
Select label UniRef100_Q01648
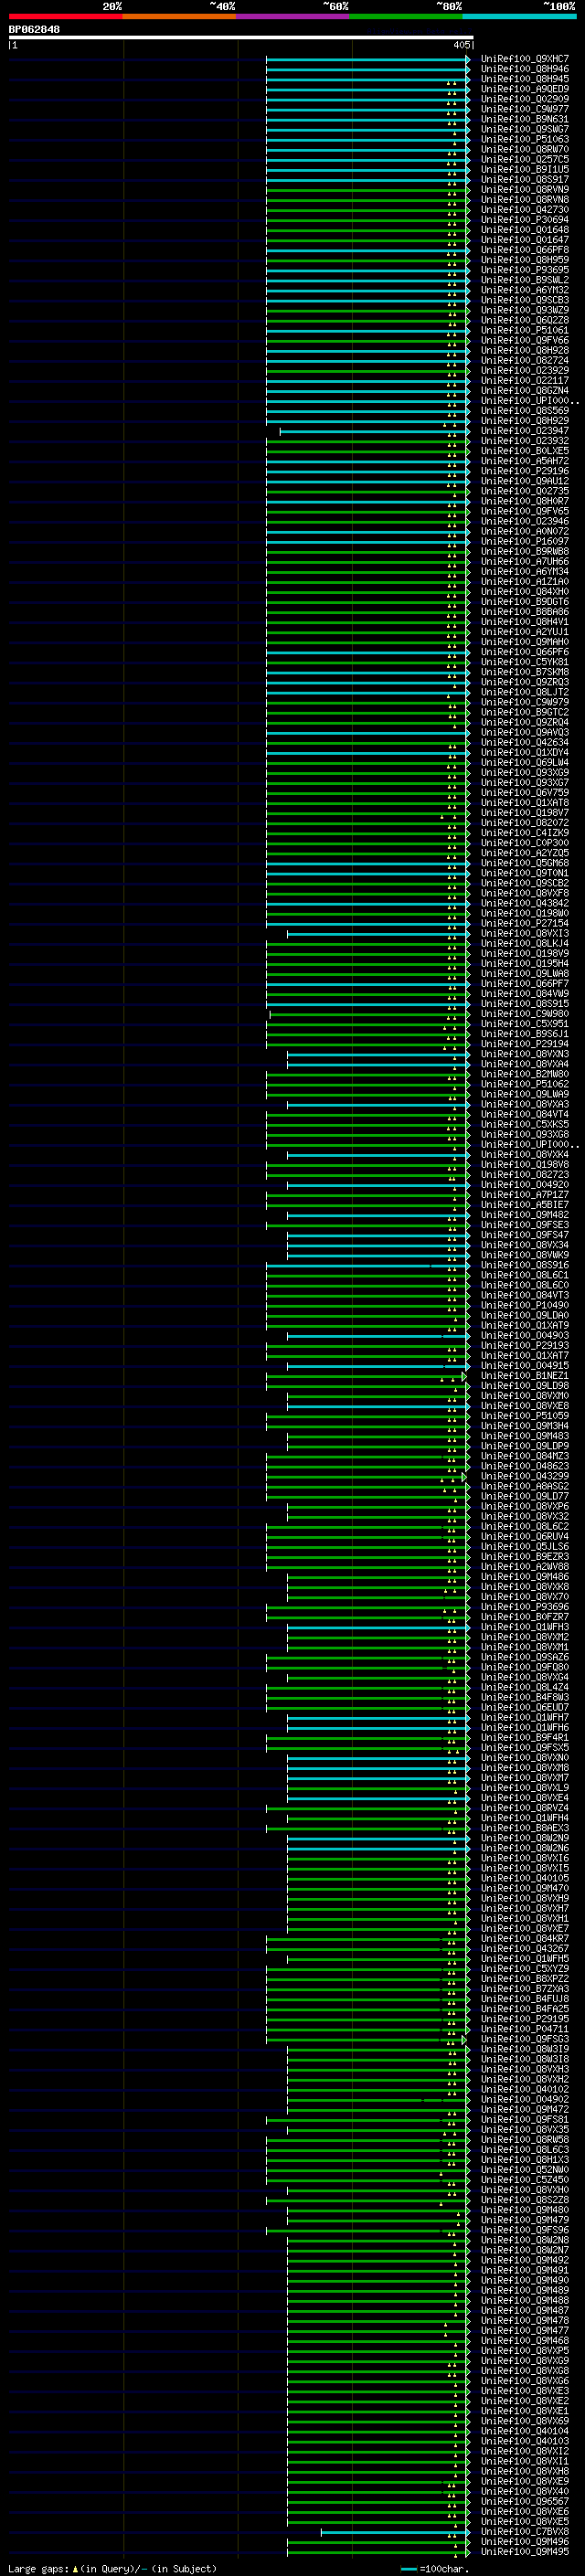[x=524, y=230]
